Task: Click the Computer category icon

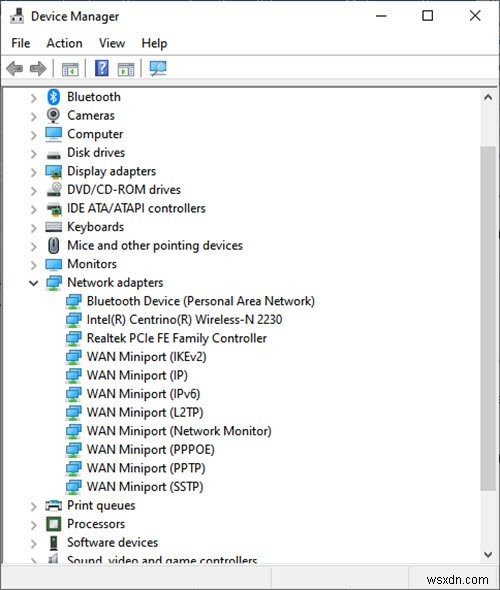Action: coord(53,134)
